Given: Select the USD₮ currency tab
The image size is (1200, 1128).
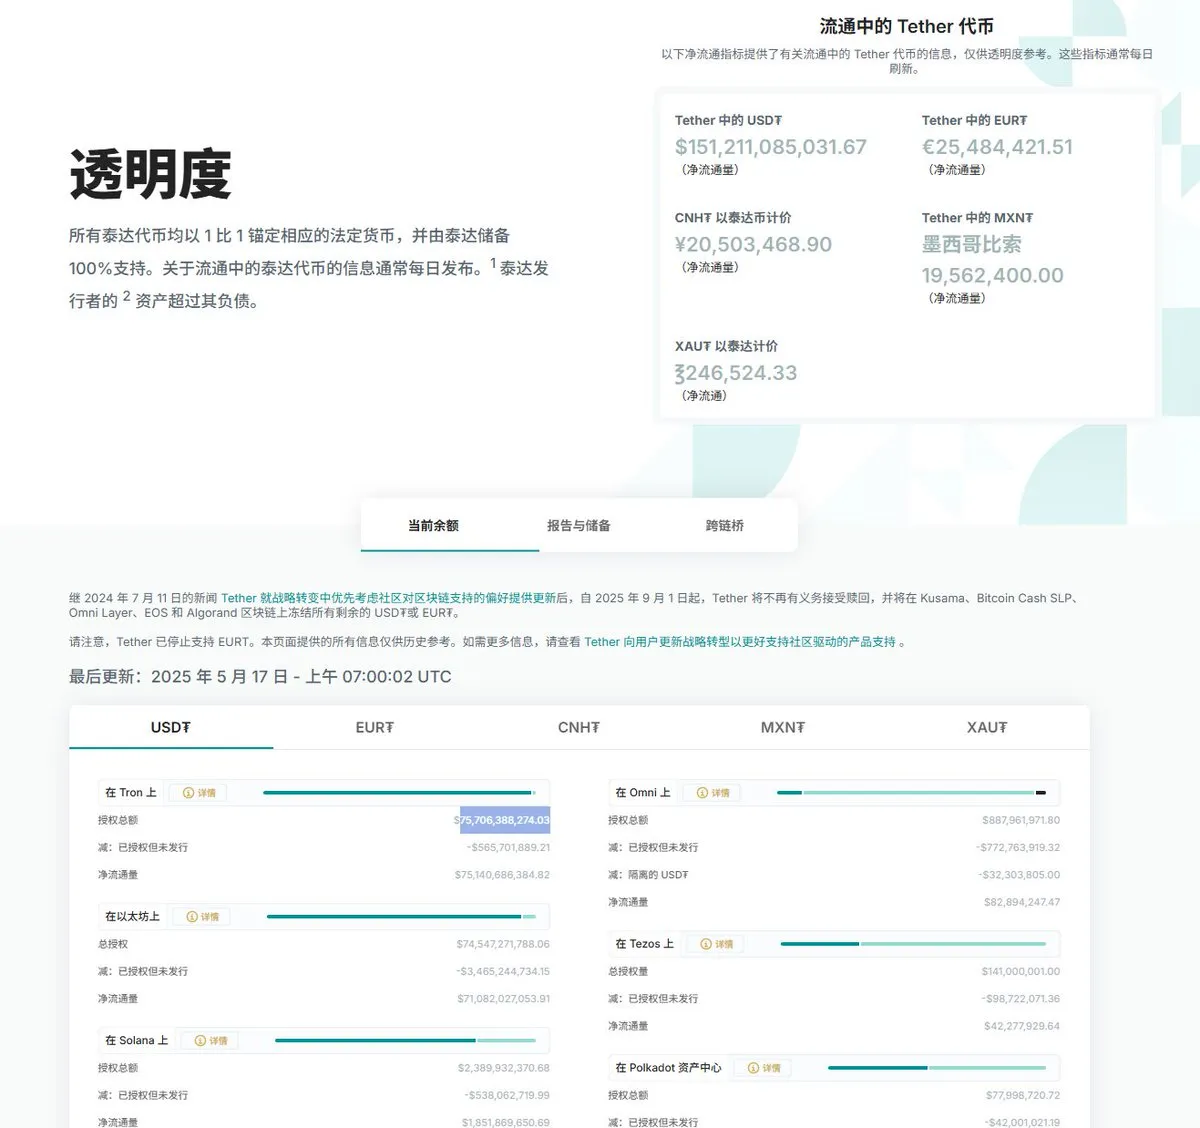Looking at the screenshot, I should pyautogui.click(x=171, y=727).
